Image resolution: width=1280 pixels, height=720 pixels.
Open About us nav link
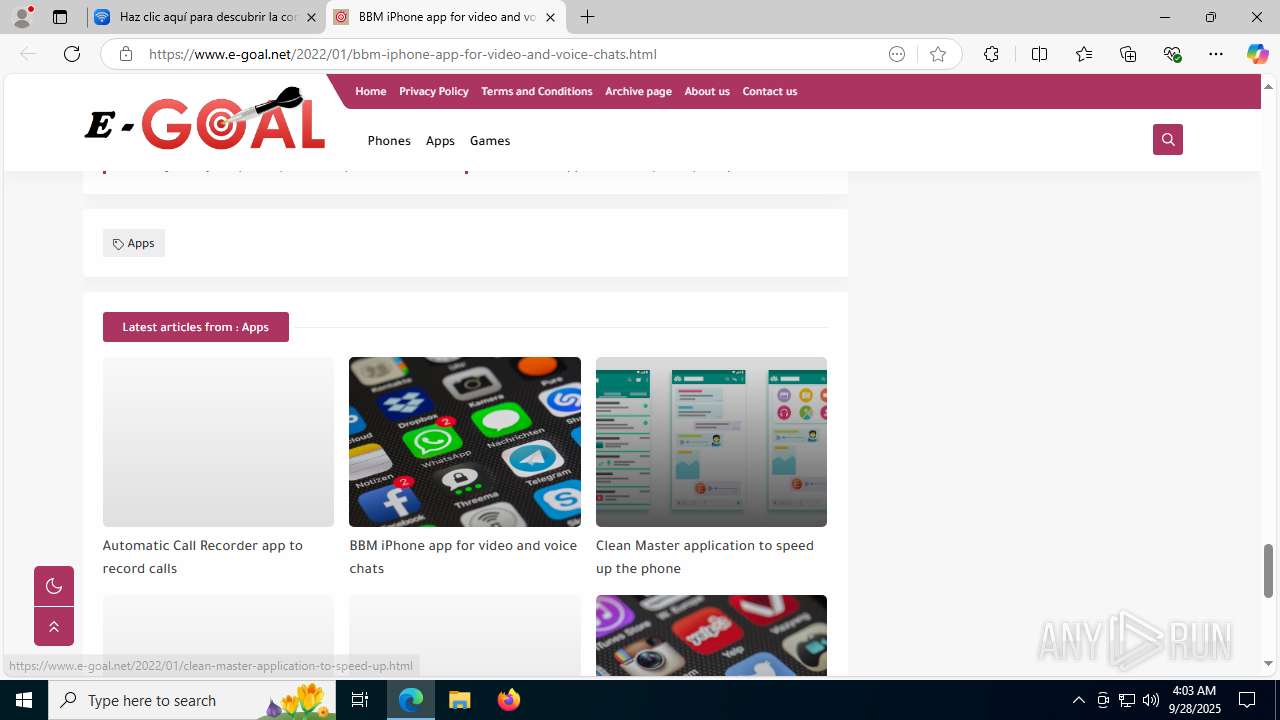pyautogui.click(x=707, y=91)
